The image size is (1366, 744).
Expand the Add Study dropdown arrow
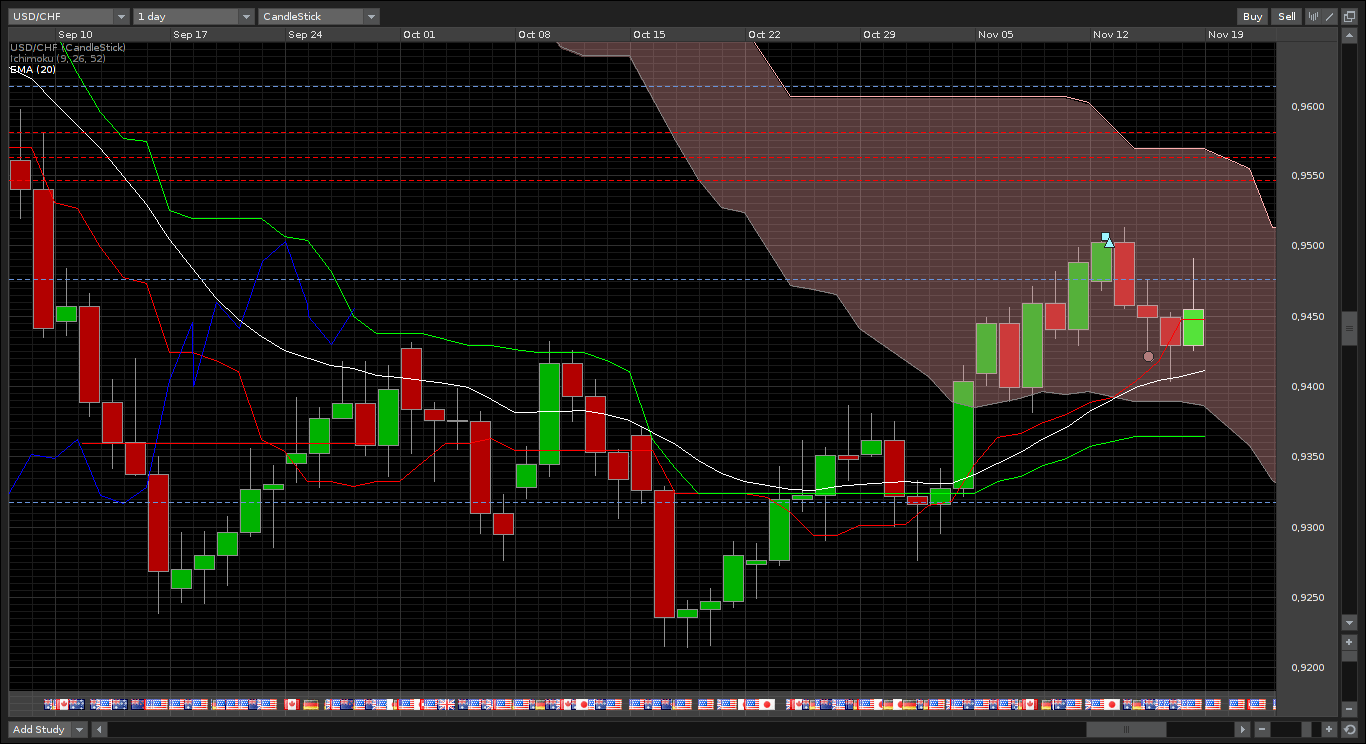[x=80, y=729]
